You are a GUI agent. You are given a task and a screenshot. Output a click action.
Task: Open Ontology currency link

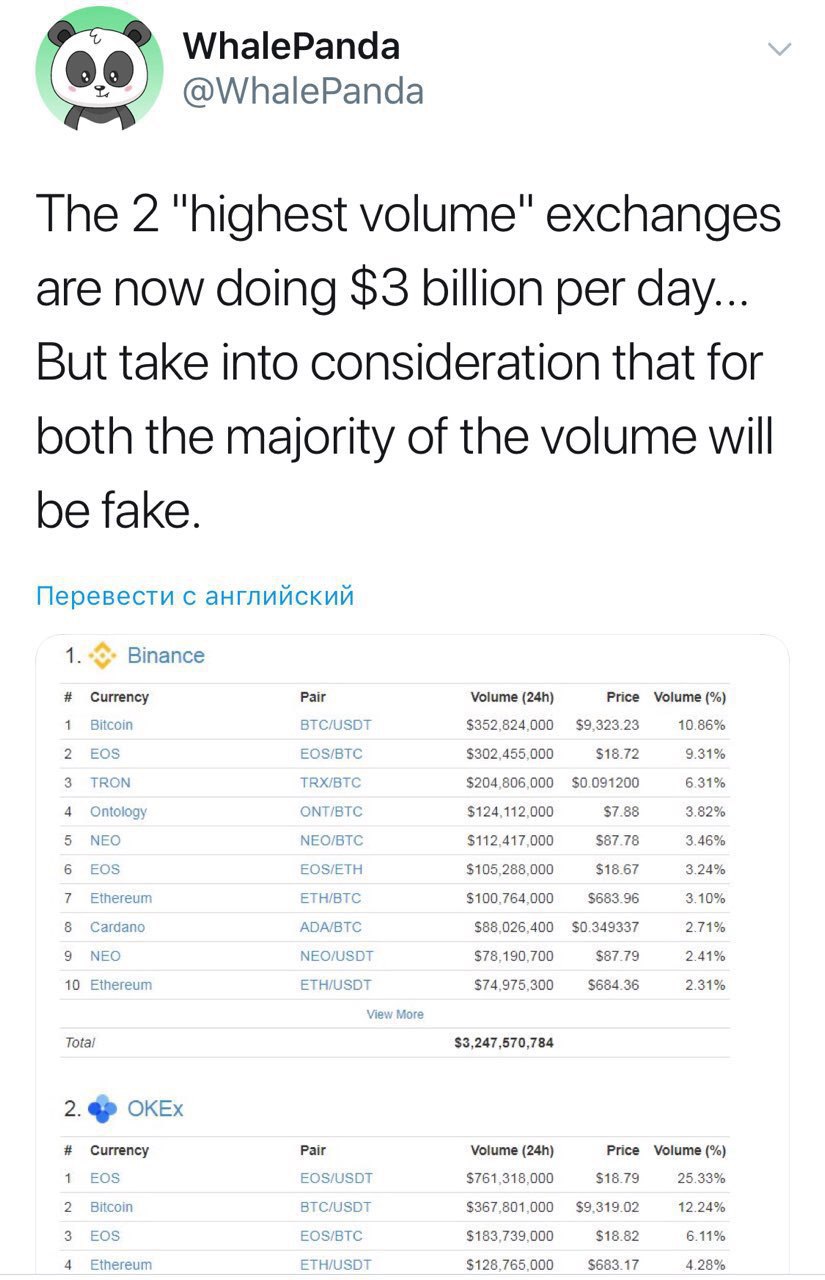118,812
